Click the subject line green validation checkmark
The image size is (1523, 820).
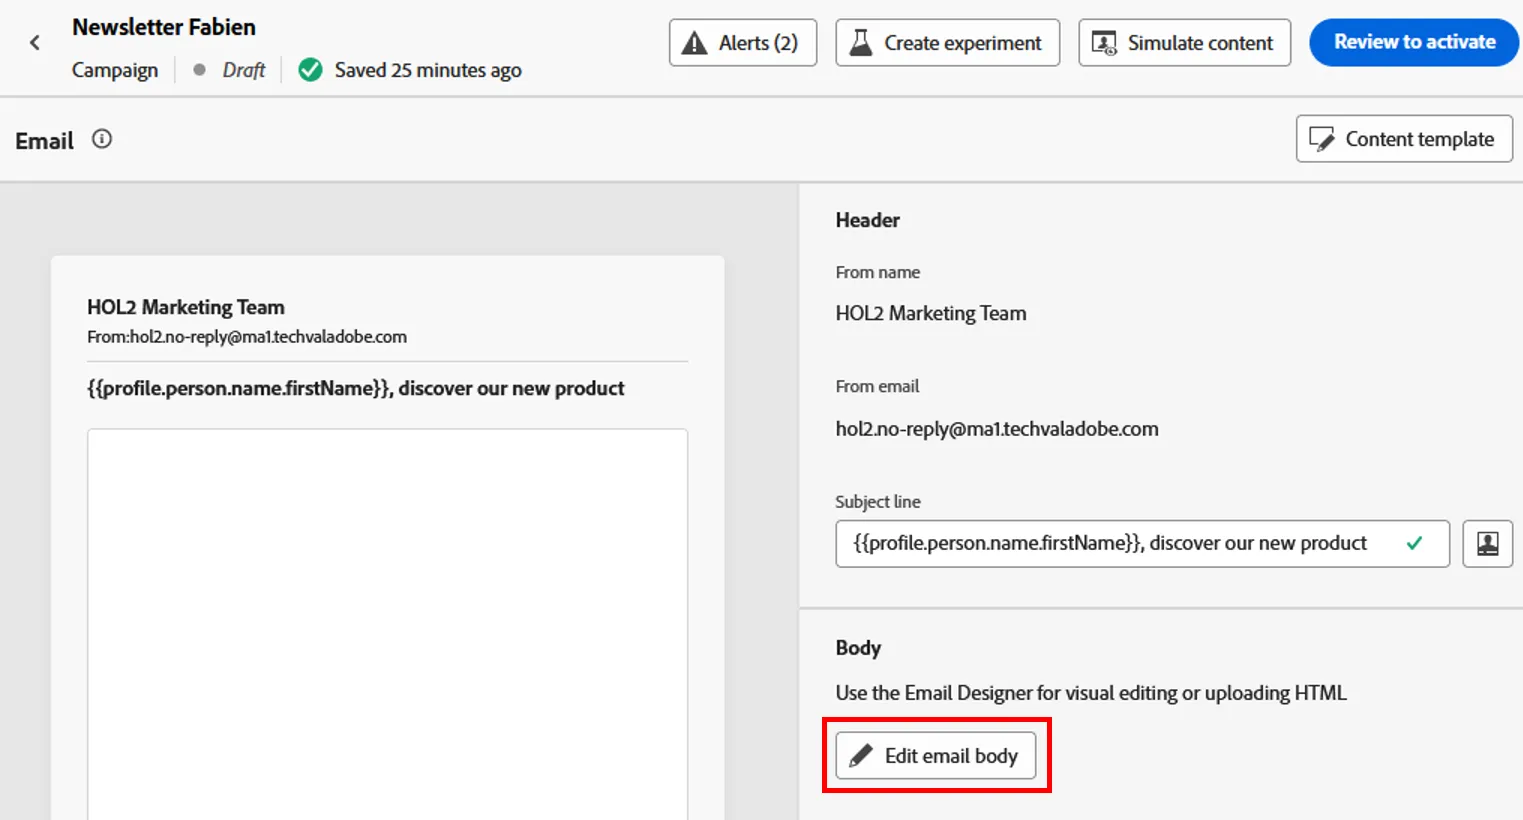pyautogui.click(x=1414, y=543)
